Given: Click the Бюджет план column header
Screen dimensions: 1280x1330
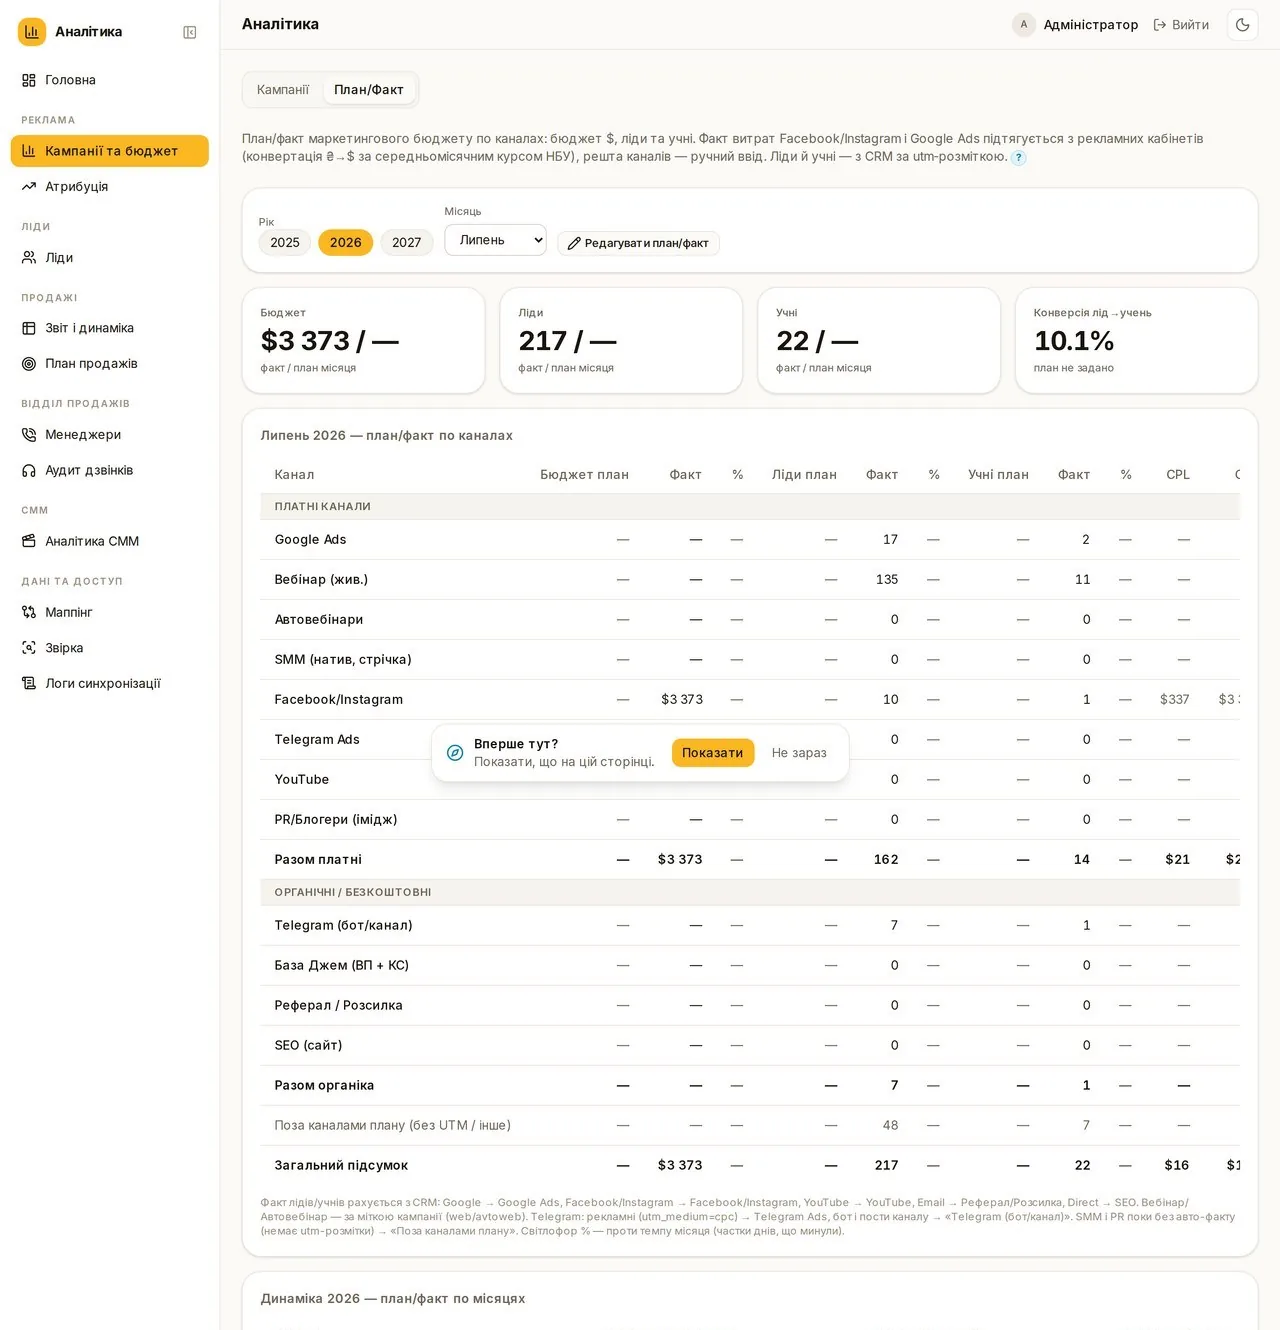Looking at the screenshot, I should pyautogui.click(x=584, y=475).
